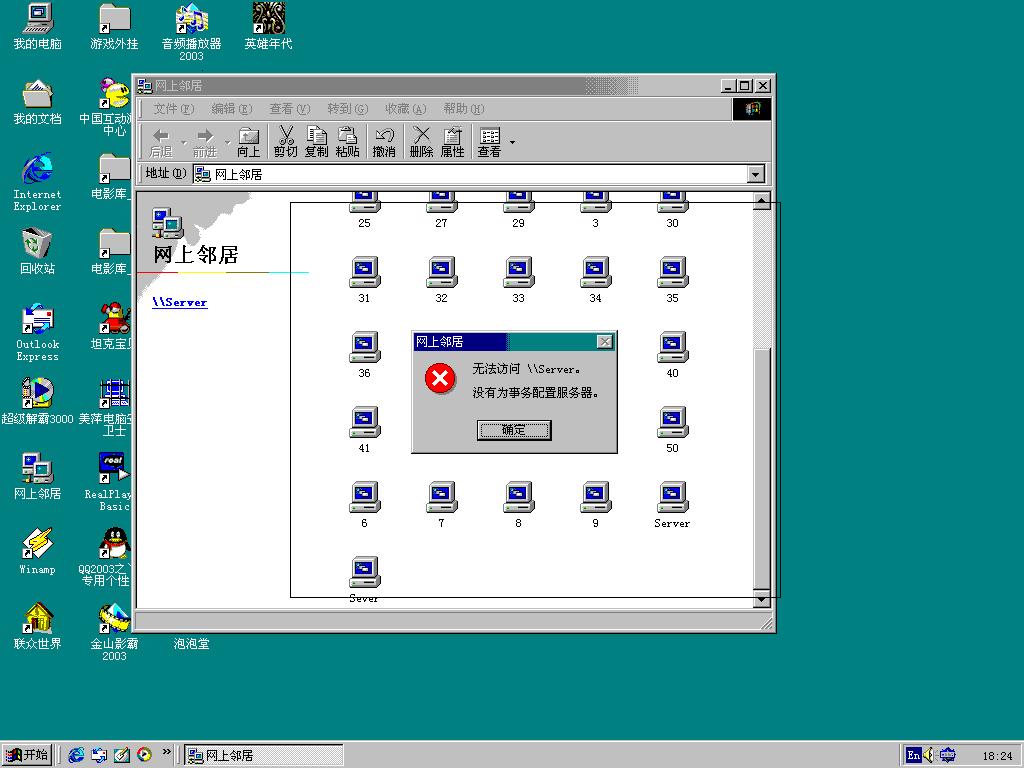
Task: Select the 游戏外挂 desktop folder shortcut
Action: 114,27
